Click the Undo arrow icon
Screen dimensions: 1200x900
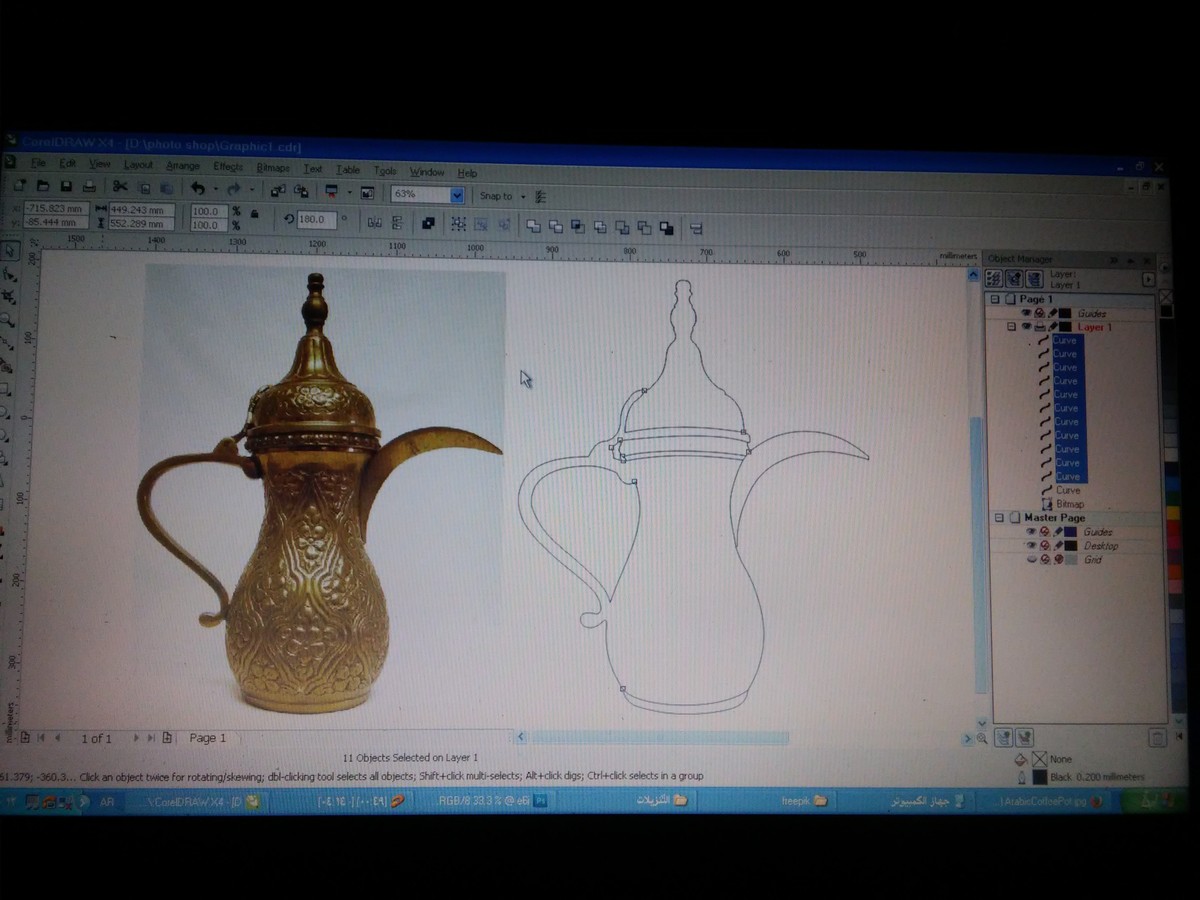[x=198, y=188]
